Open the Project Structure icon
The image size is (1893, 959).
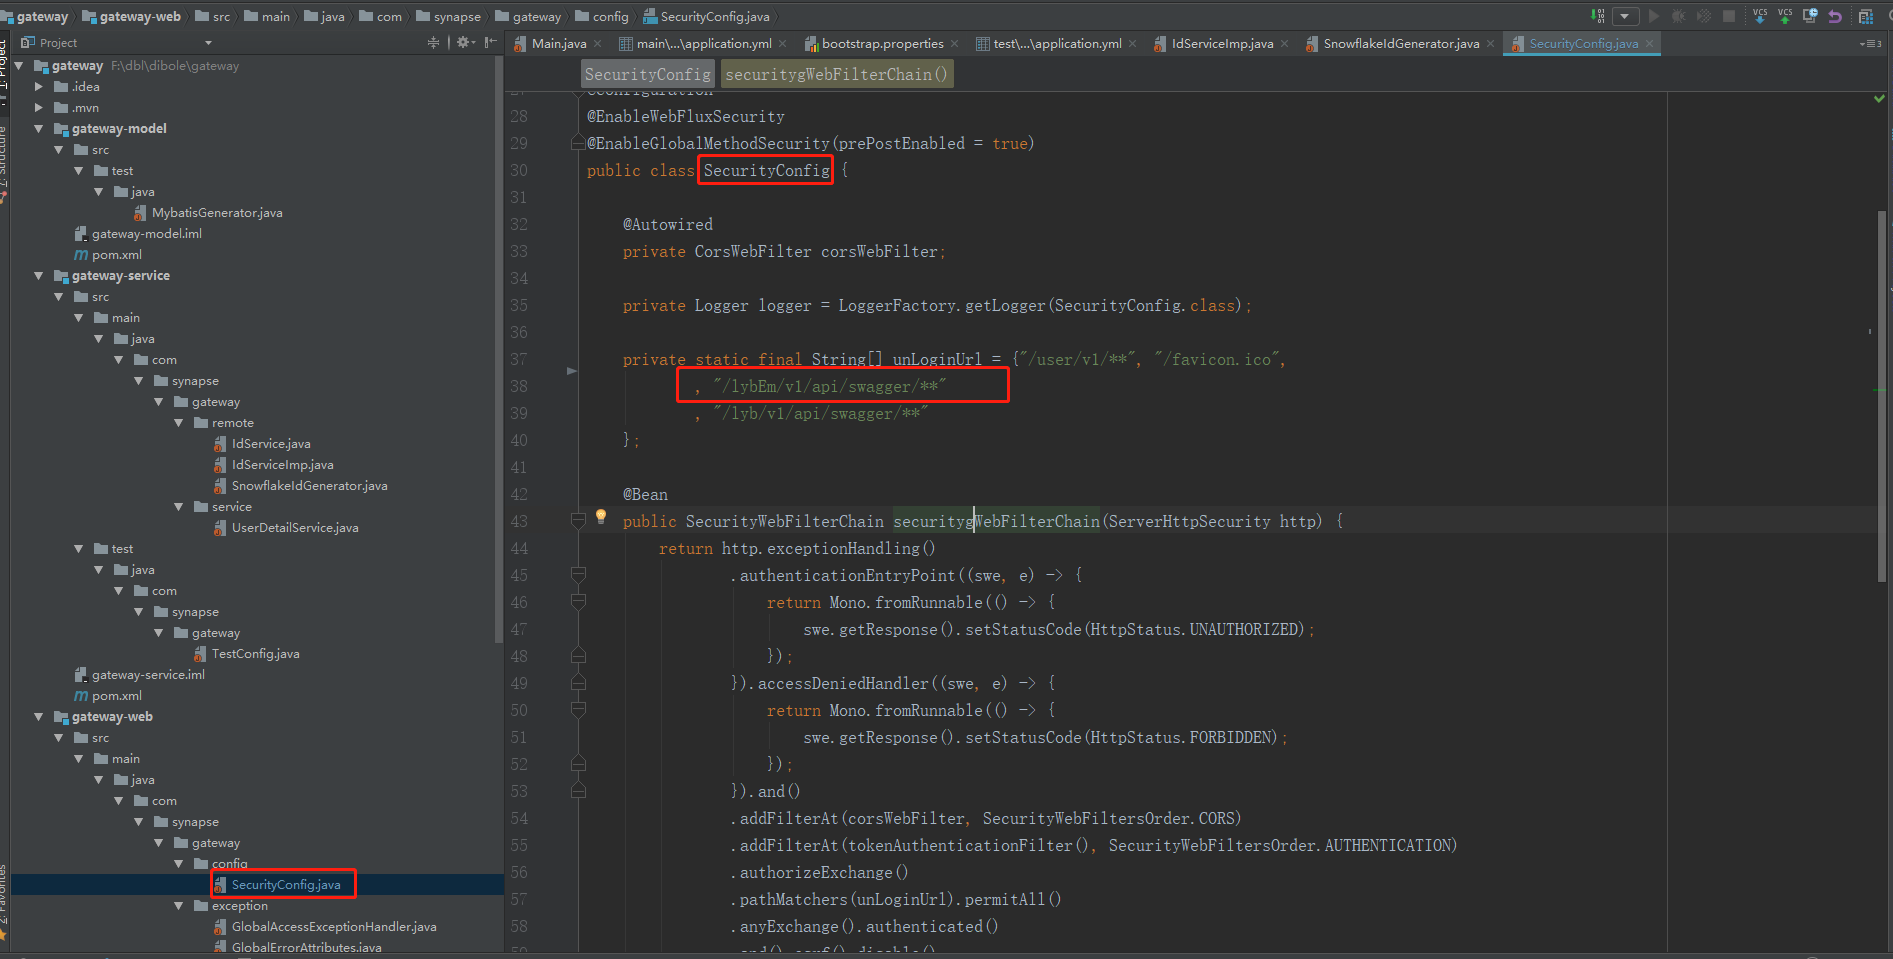(x=1866, y=16)
